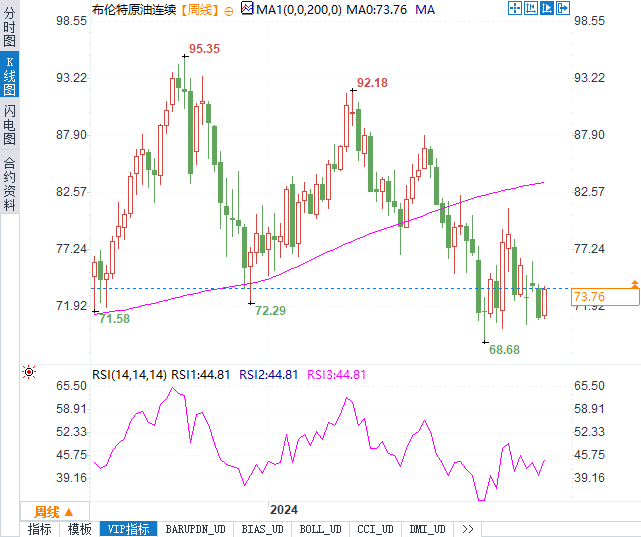Screen dimensions: 641x537
Task: Open the MA indicator chart icon
Action: tap(247, 8)
